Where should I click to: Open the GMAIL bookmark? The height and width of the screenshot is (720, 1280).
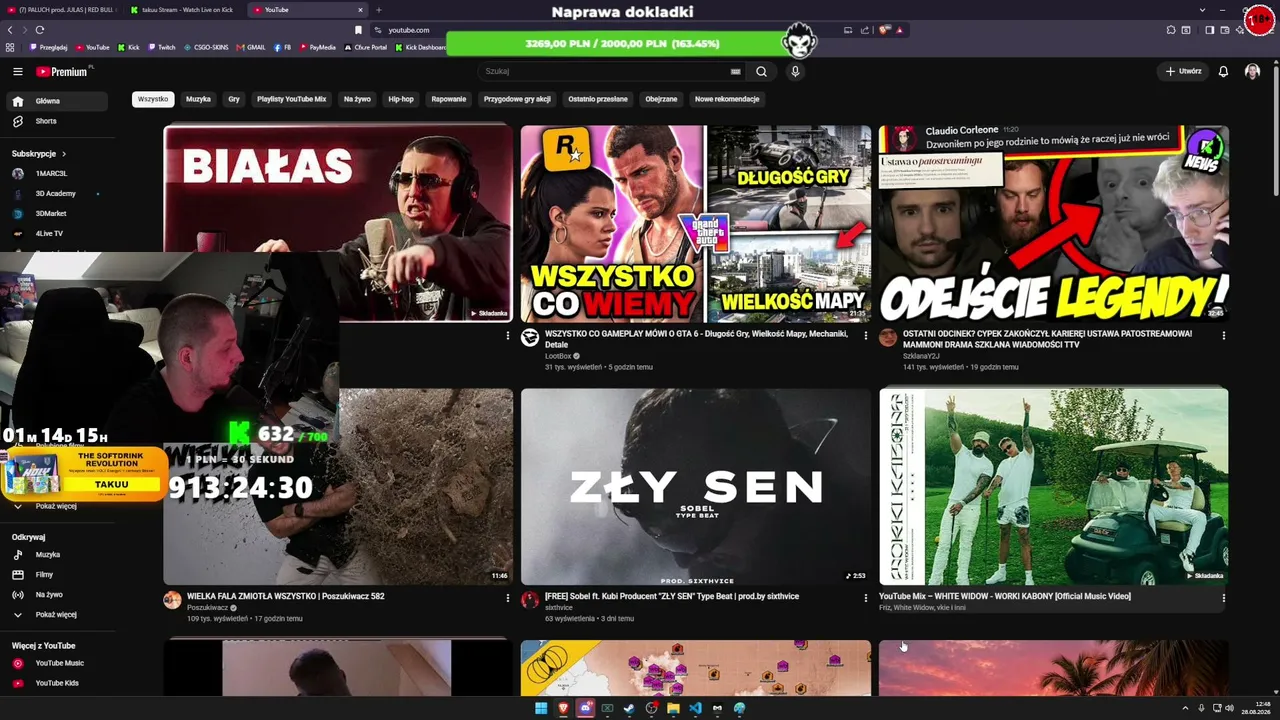tap(252, 47)
